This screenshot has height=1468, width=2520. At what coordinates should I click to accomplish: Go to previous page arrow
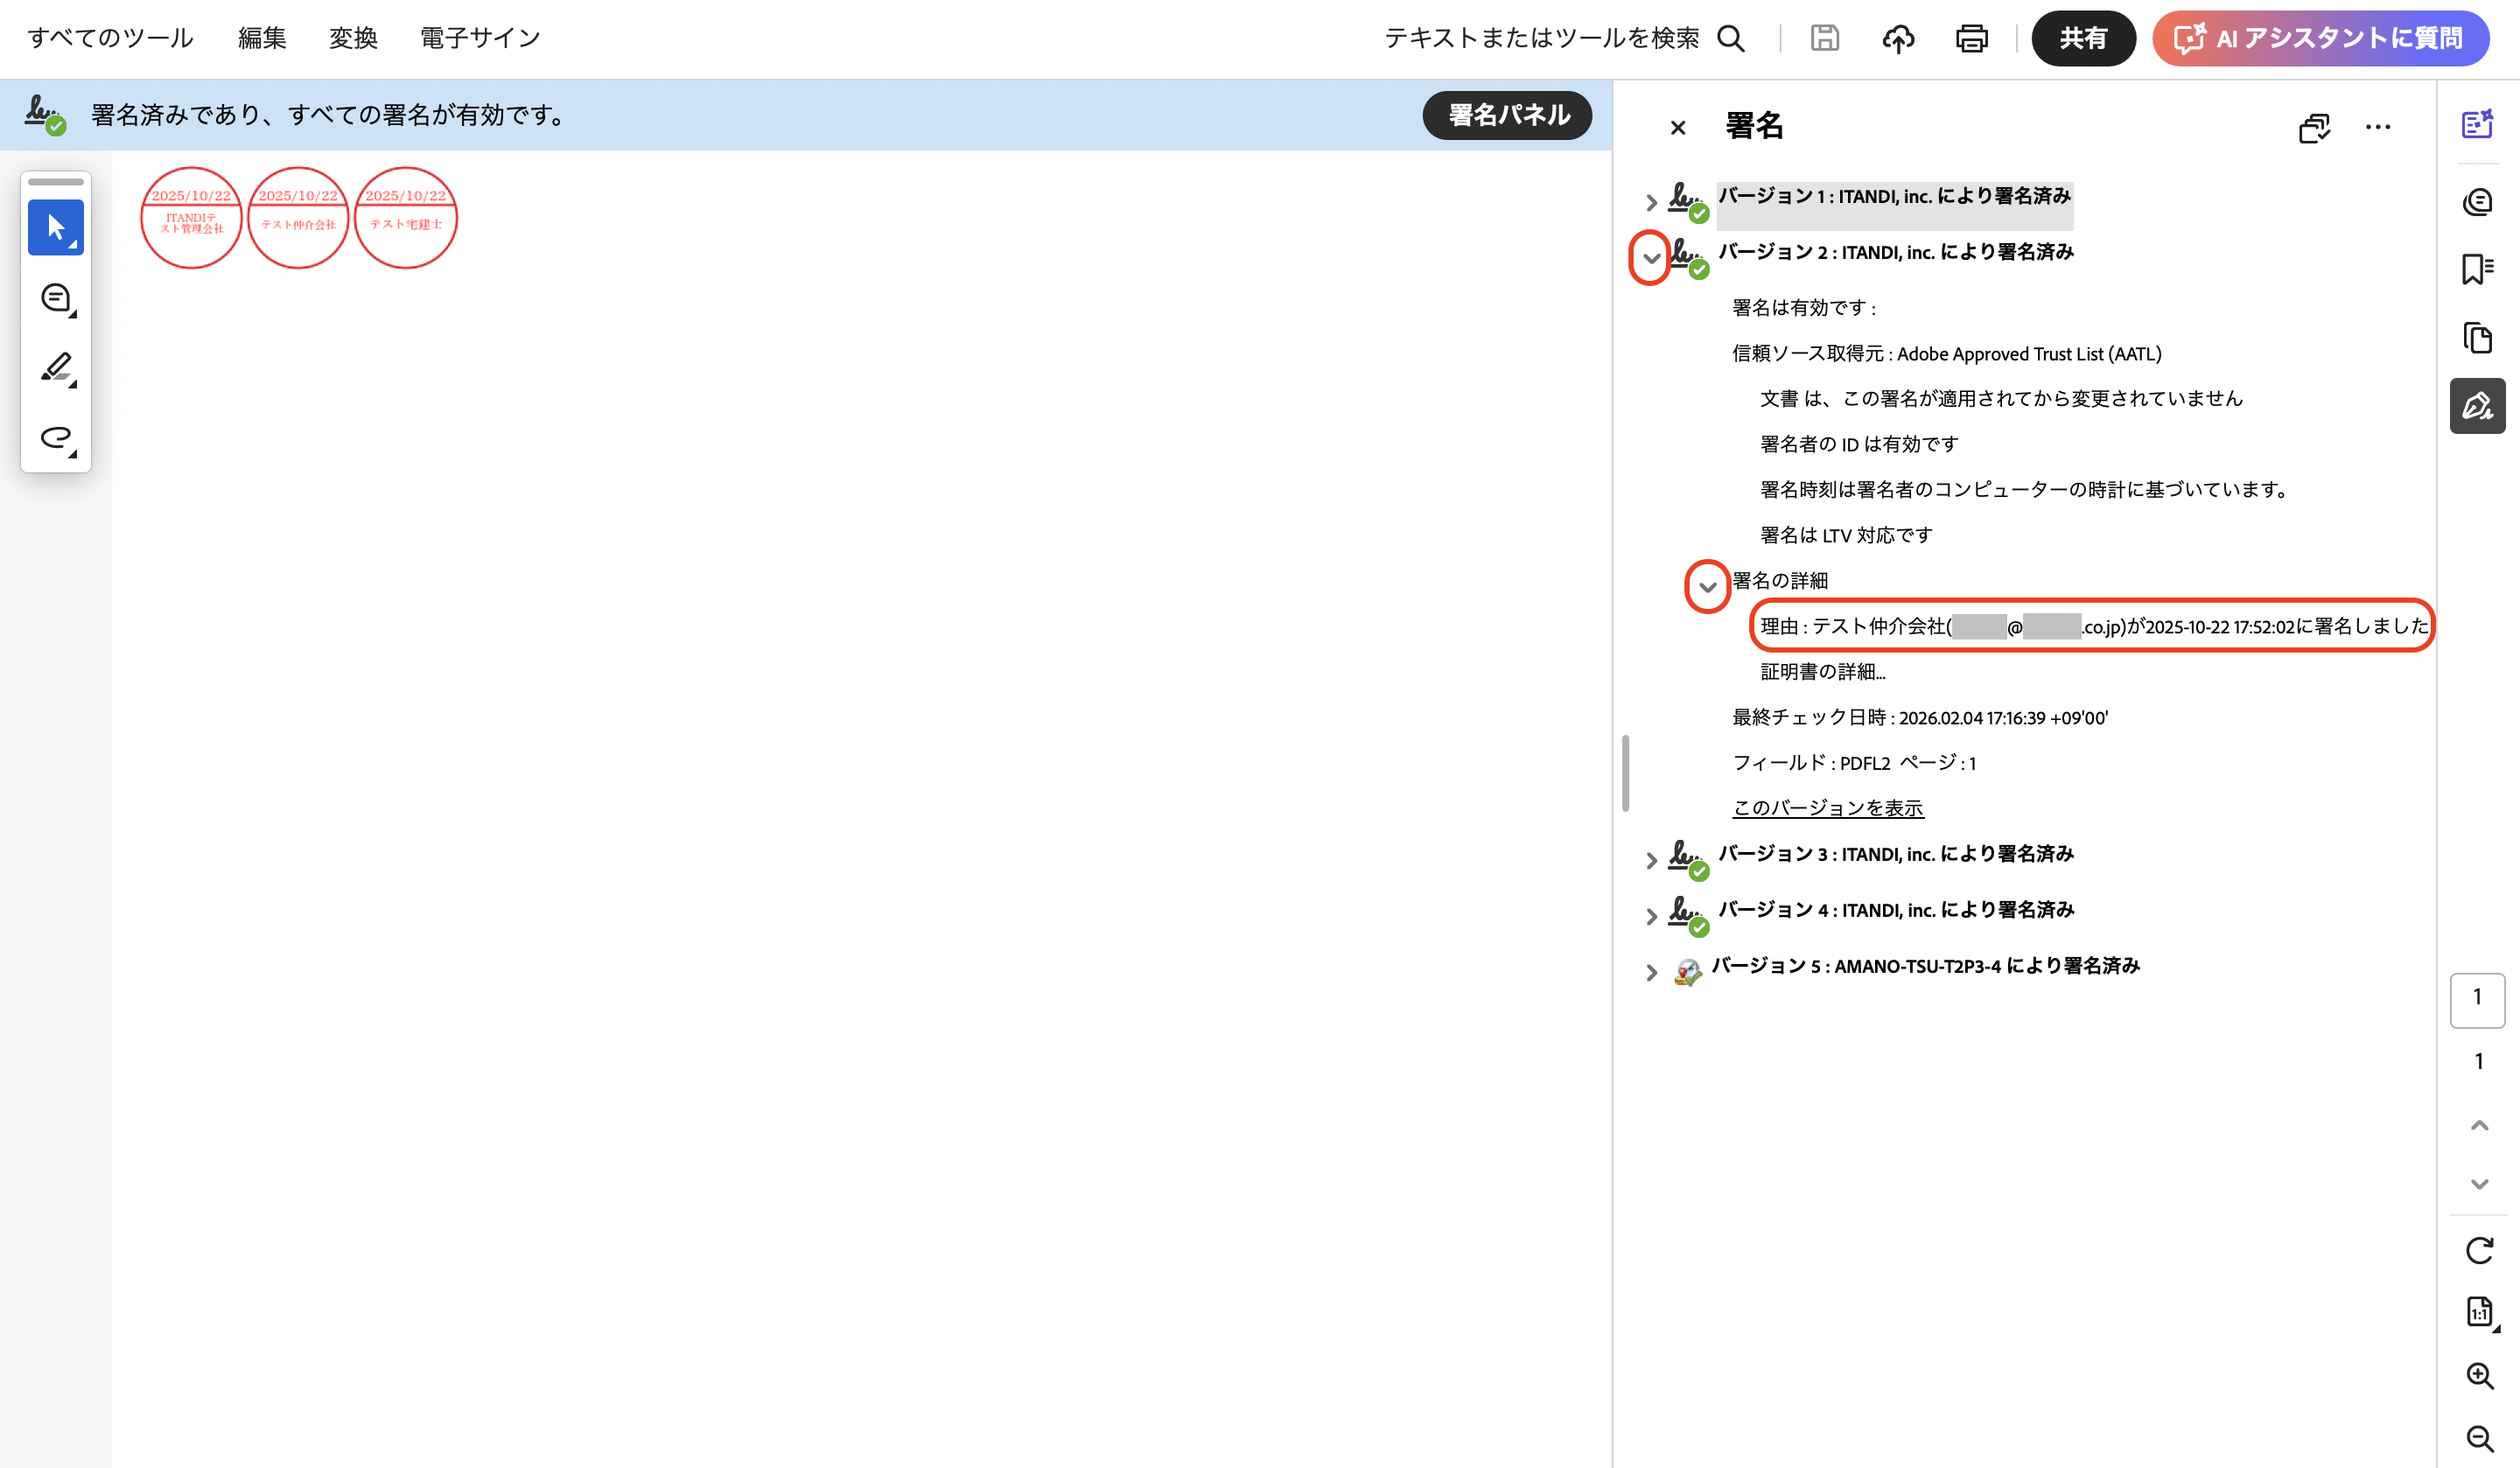2479,1125
